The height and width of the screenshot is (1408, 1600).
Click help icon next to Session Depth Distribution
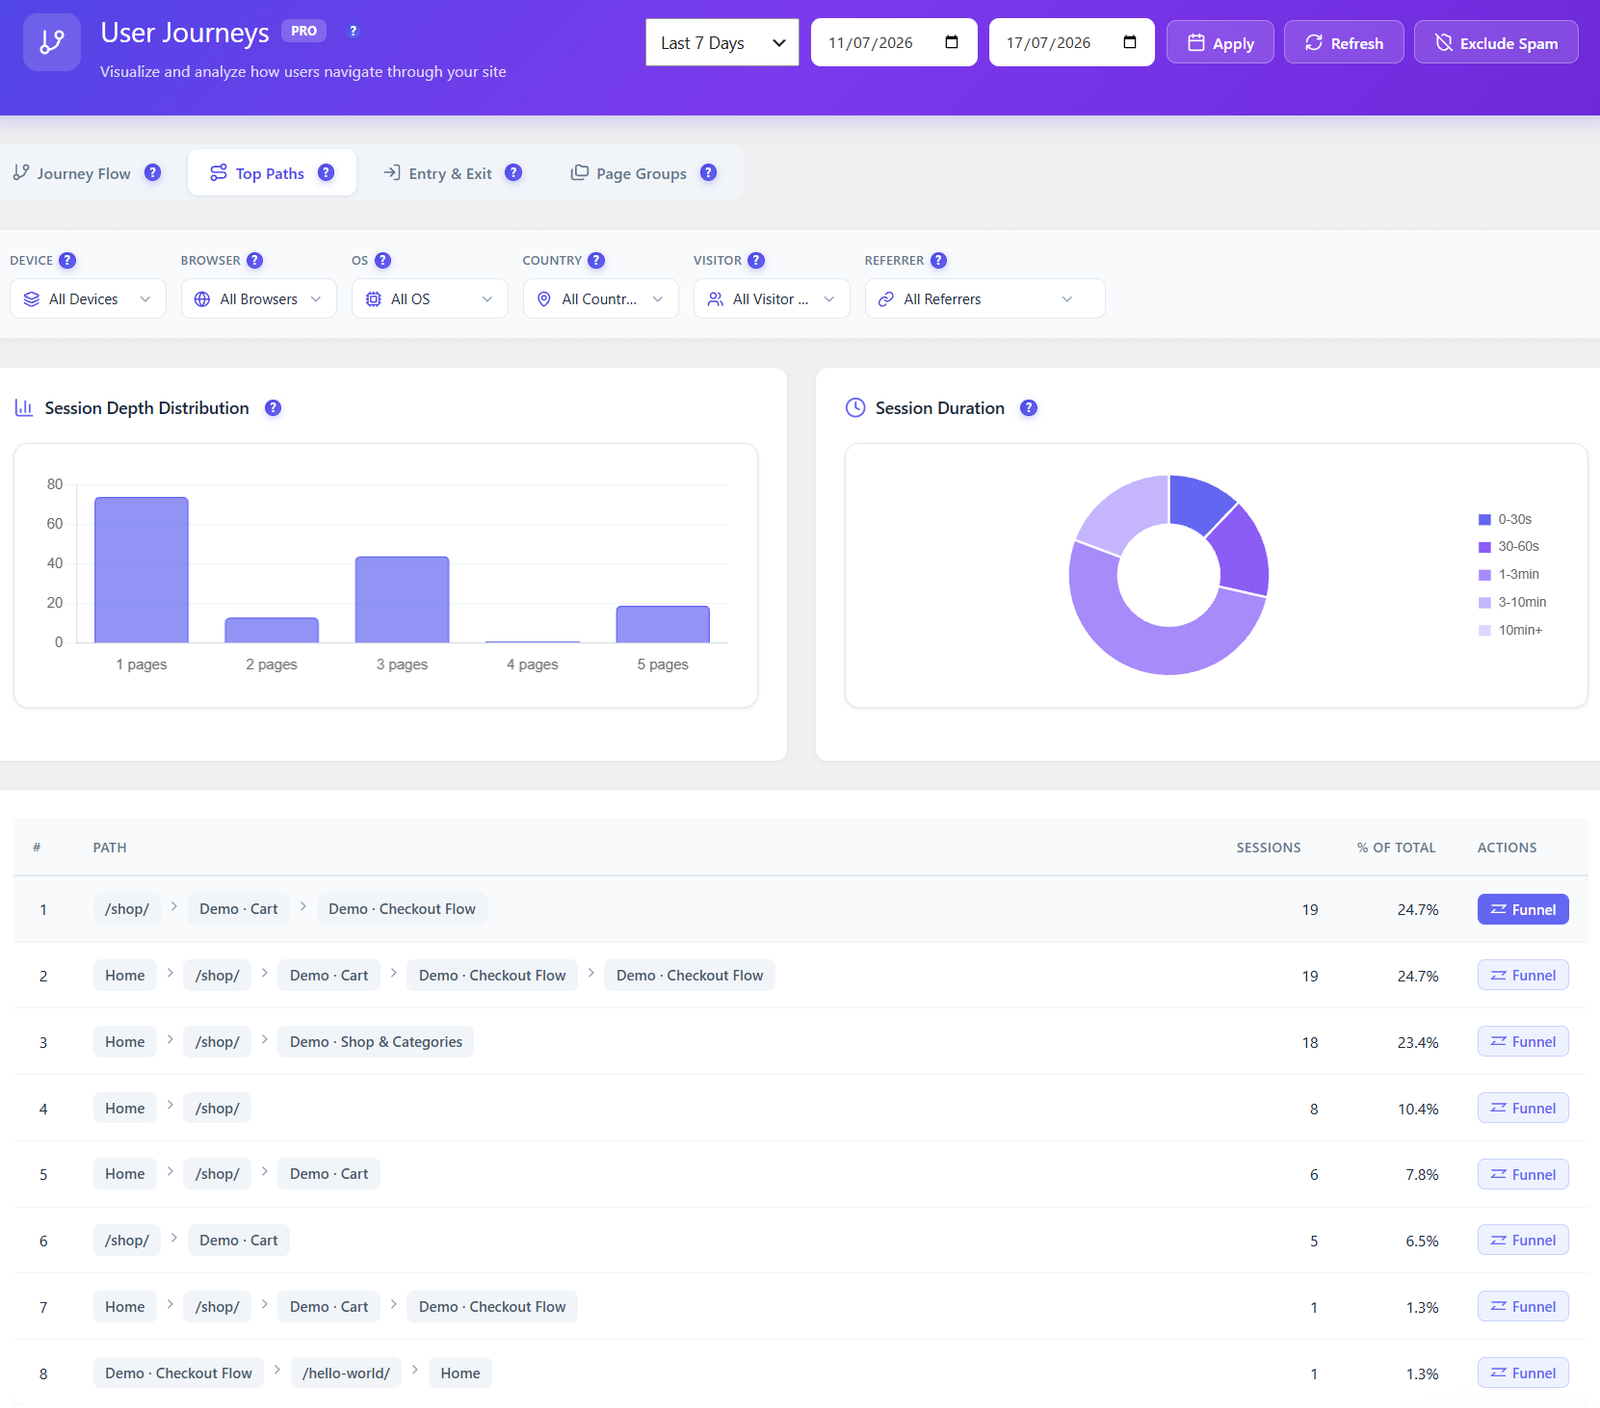[x=273, y=408]
